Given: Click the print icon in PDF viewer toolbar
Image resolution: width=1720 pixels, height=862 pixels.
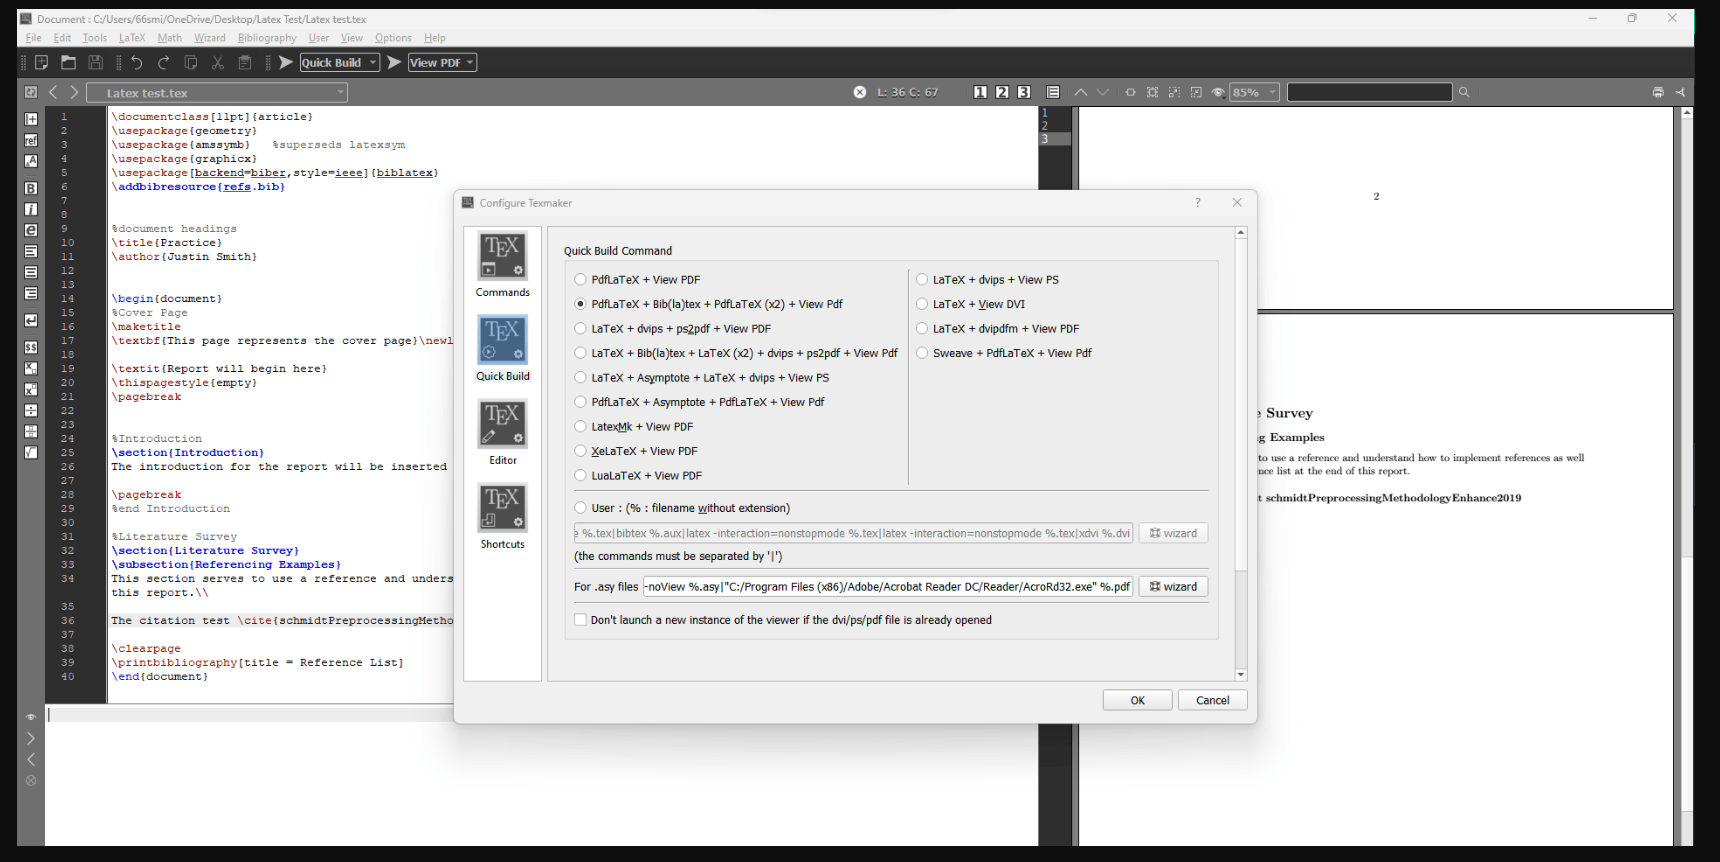Looking at the screenshot, I should coord(1658,92).
